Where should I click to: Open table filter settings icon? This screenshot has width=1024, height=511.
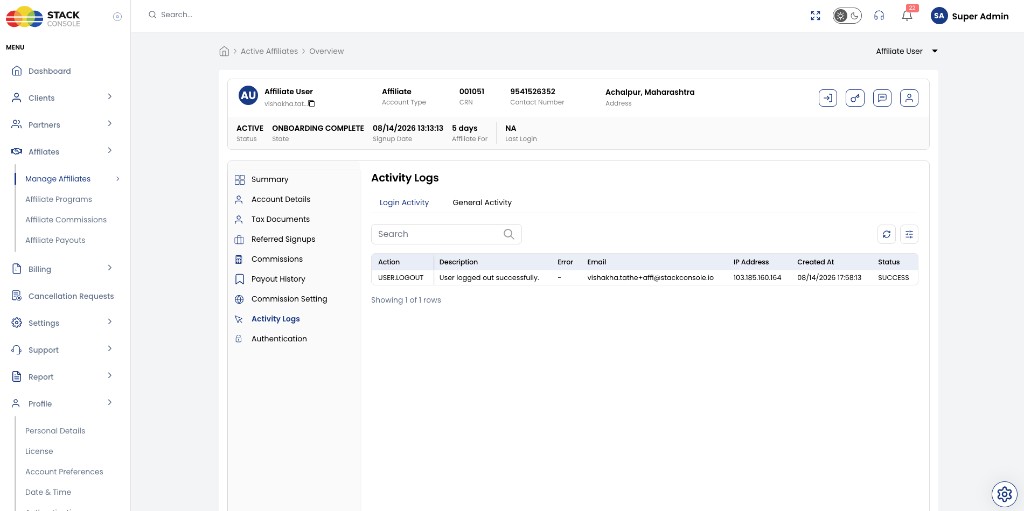pyautogui.click(x=909, y=234)
